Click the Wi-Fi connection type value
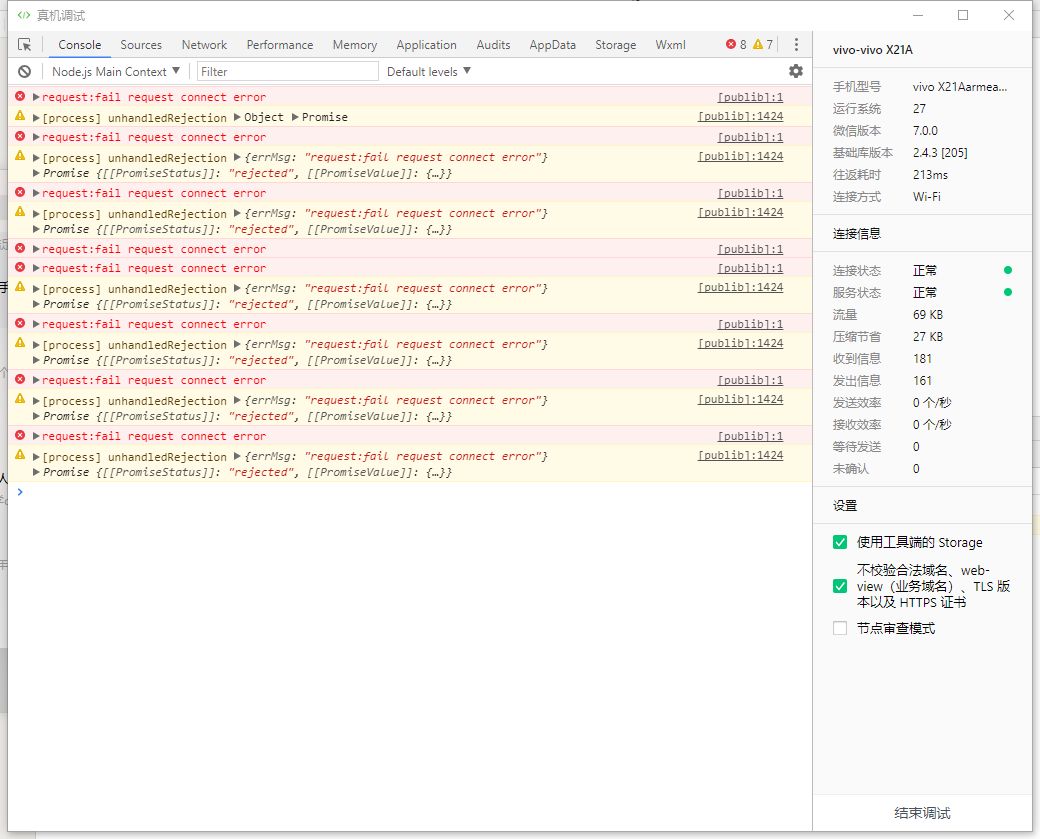Image resolution: width=1040 pixels, height=839 pixels. coord(927,196)
